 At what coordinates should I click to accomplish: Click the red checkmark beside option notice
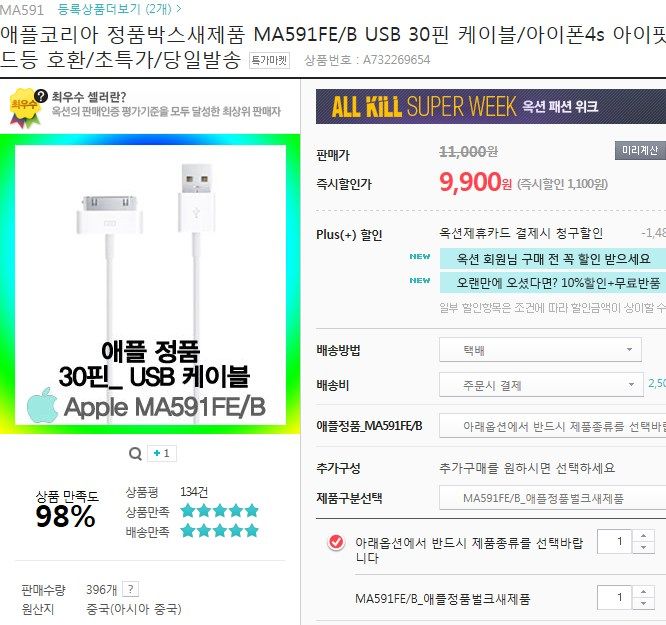[336, 542]
